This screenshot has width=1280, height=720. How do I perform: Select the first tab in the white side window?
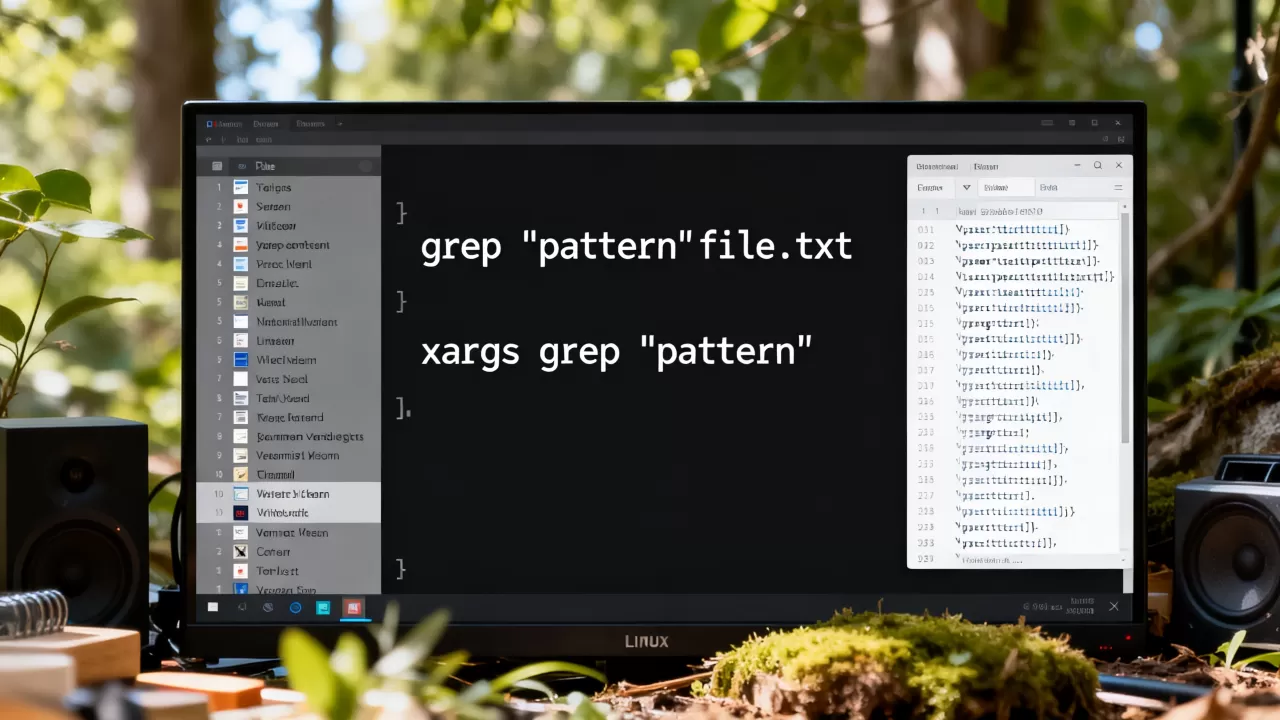(x=937, y=166)
